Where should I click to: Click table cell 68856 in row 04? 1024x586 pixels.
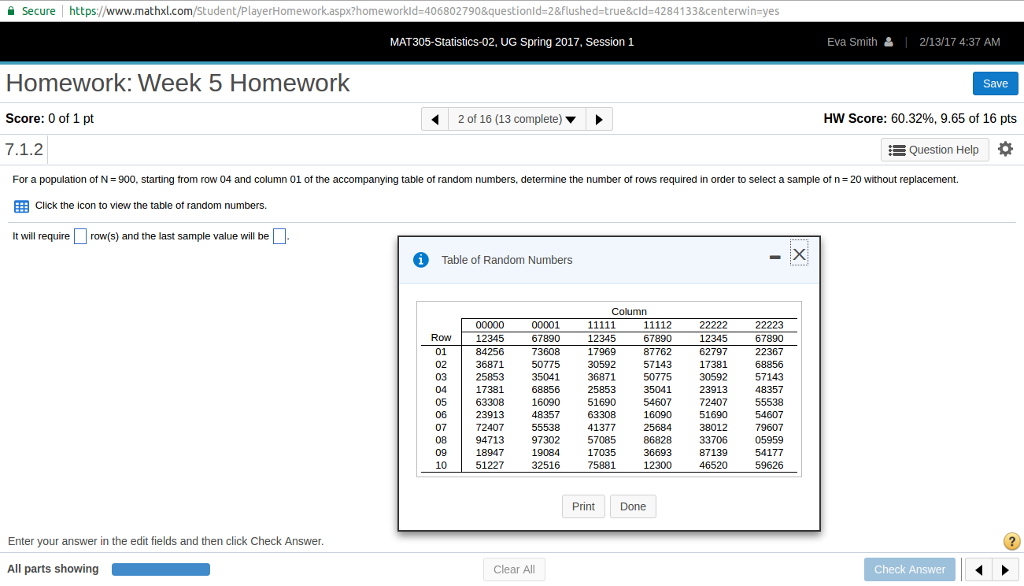(x=545, y=390)
